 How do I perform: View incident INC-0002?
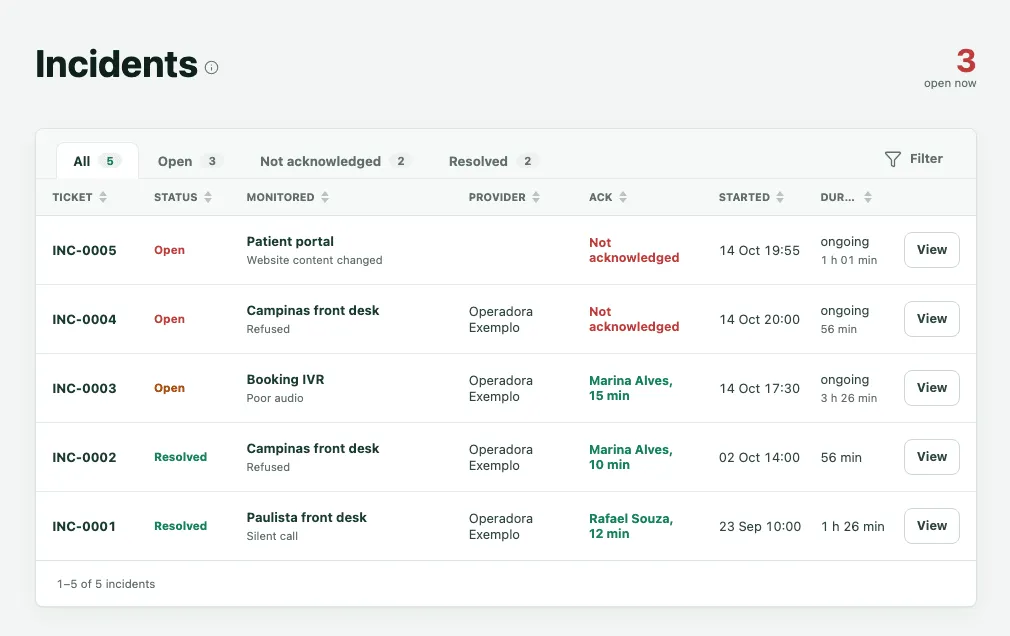[x=931, y=457]
